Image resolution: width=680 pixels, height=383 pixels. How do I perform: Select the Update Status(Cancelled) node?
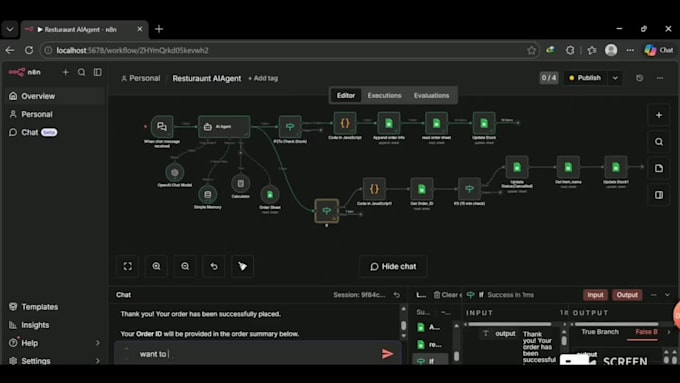coord(517,167)
